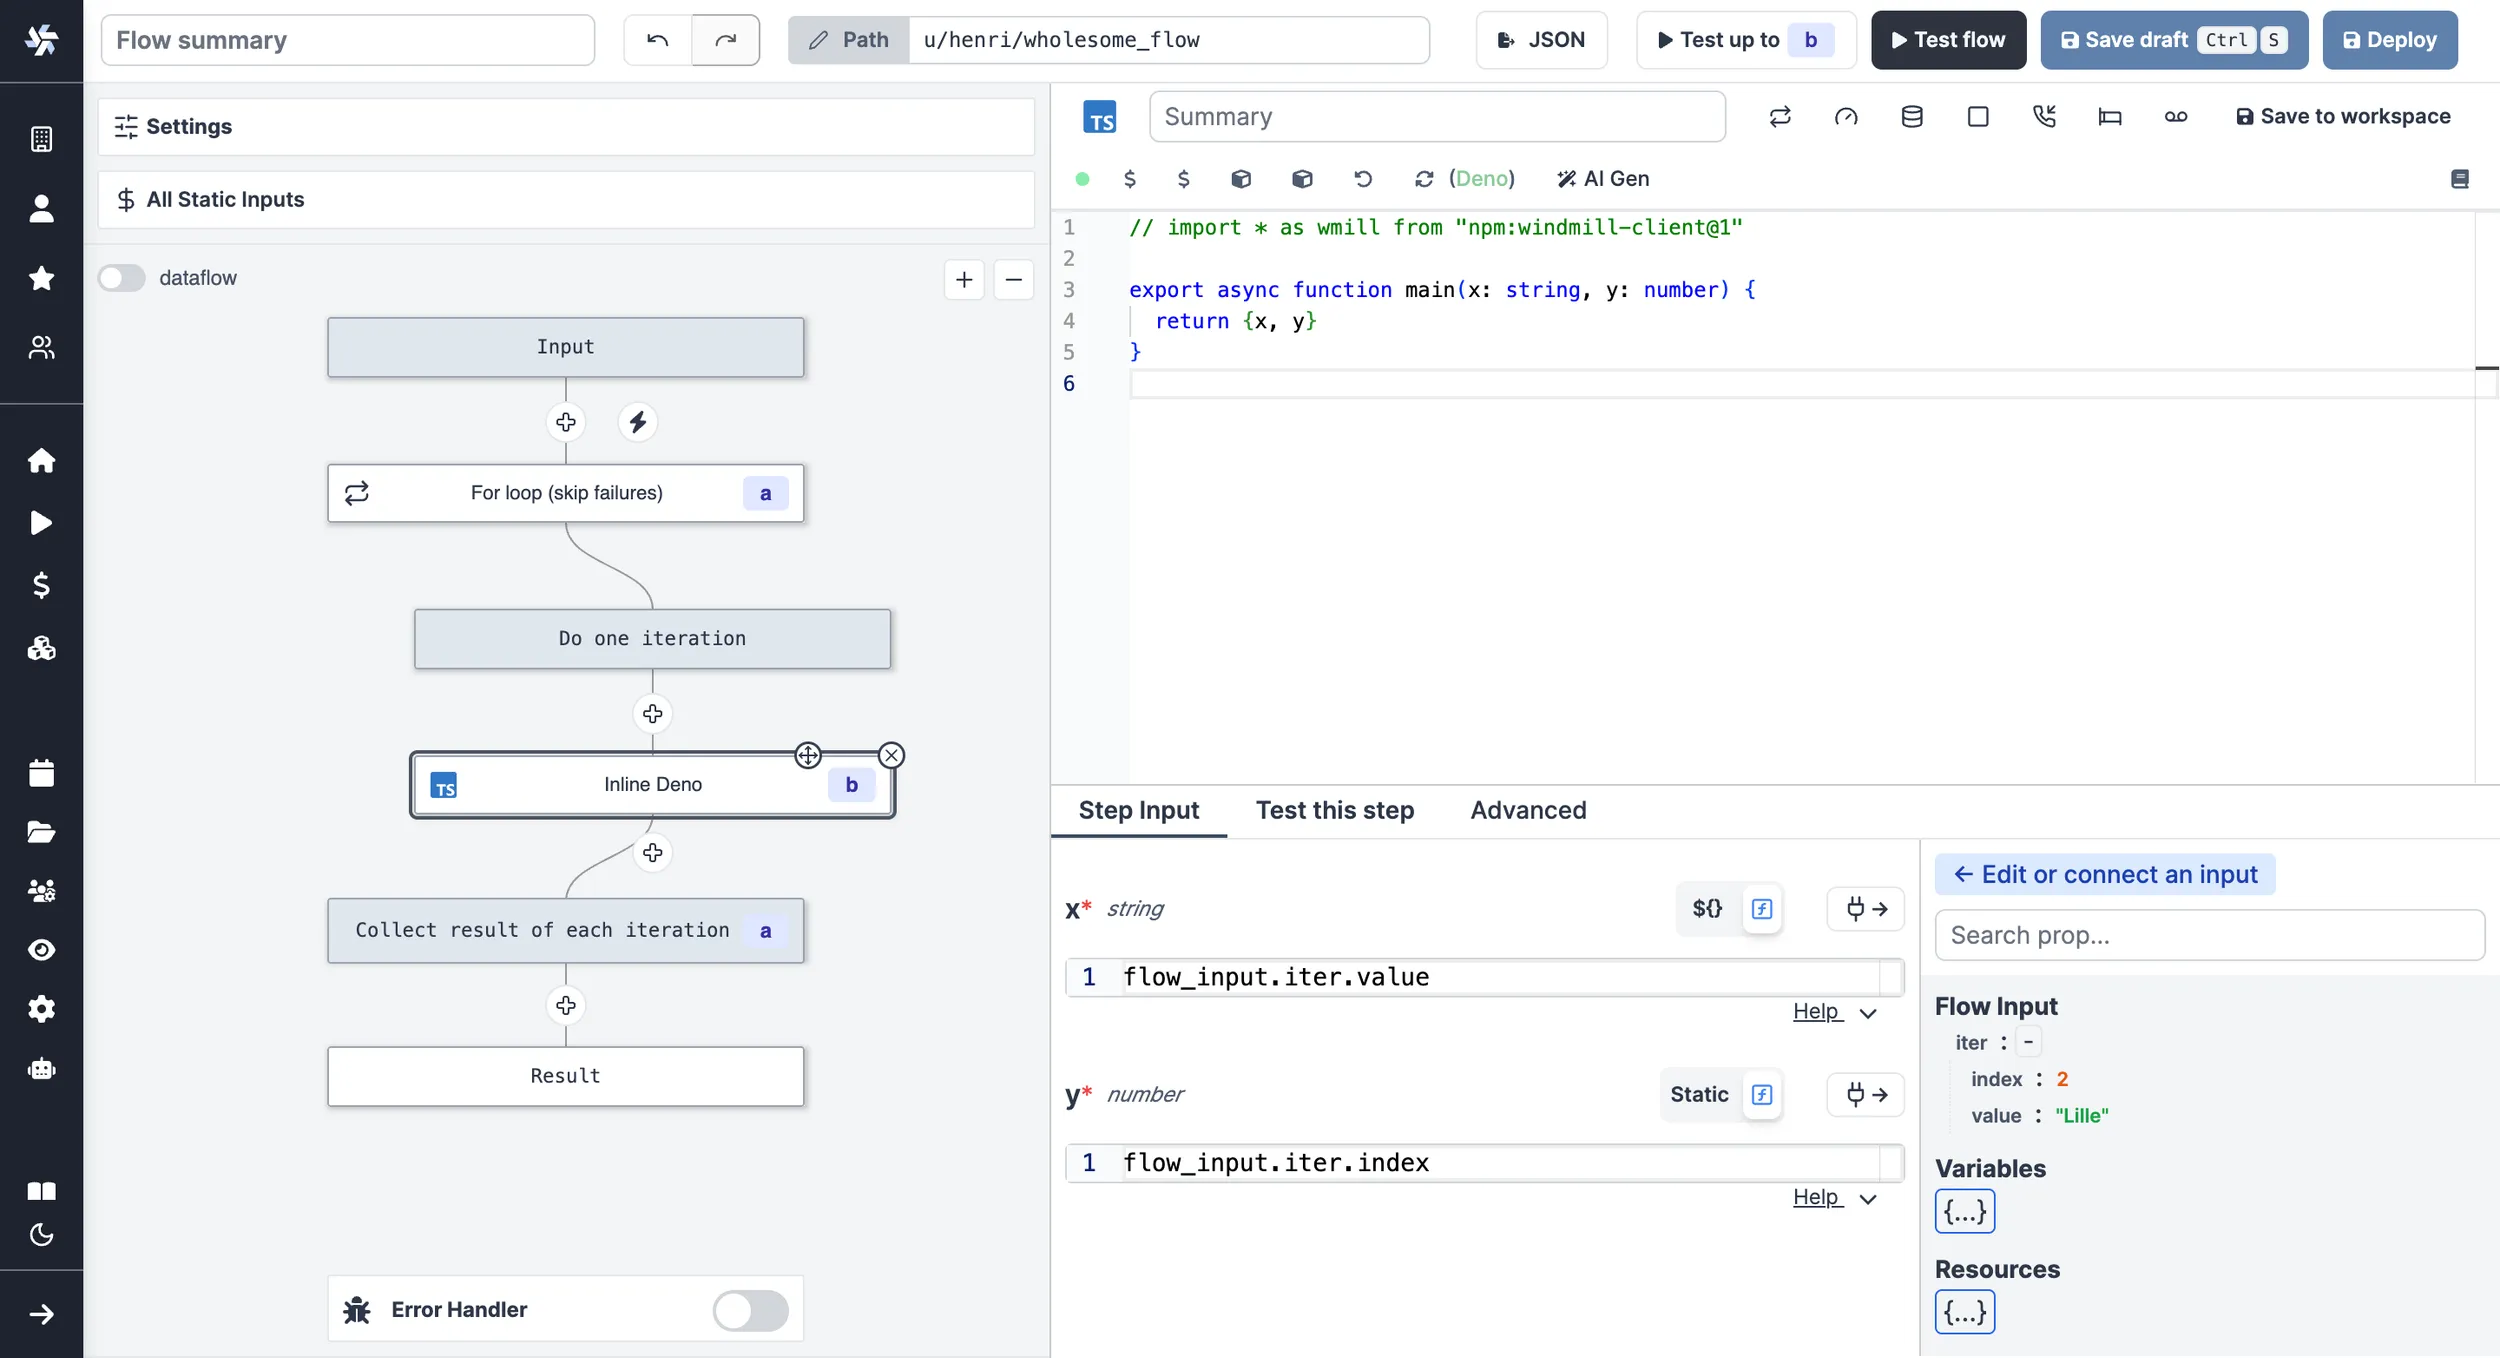Click the Deno runtime indicator icon
This screenshot has width=2500, height=1358.
click(1480, 179)
